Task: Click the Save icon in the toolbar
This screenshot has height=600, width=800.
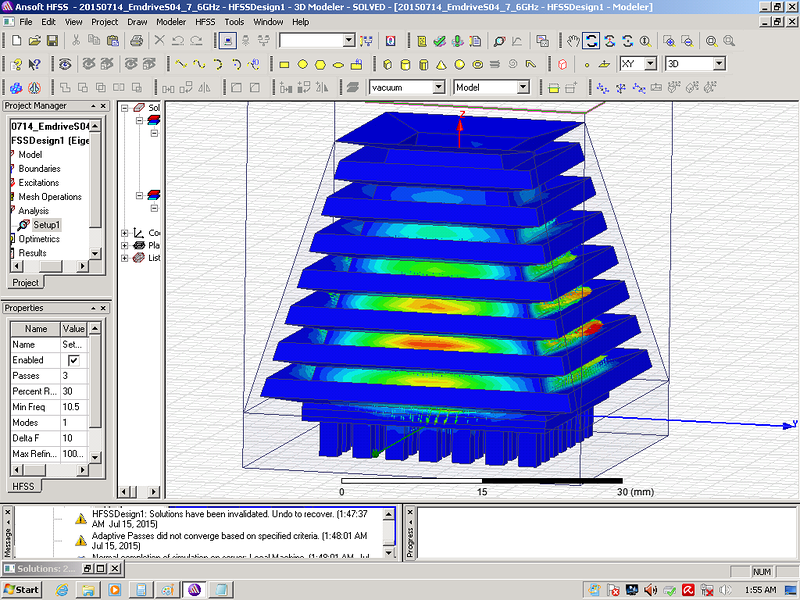Action: pos(54,41)
